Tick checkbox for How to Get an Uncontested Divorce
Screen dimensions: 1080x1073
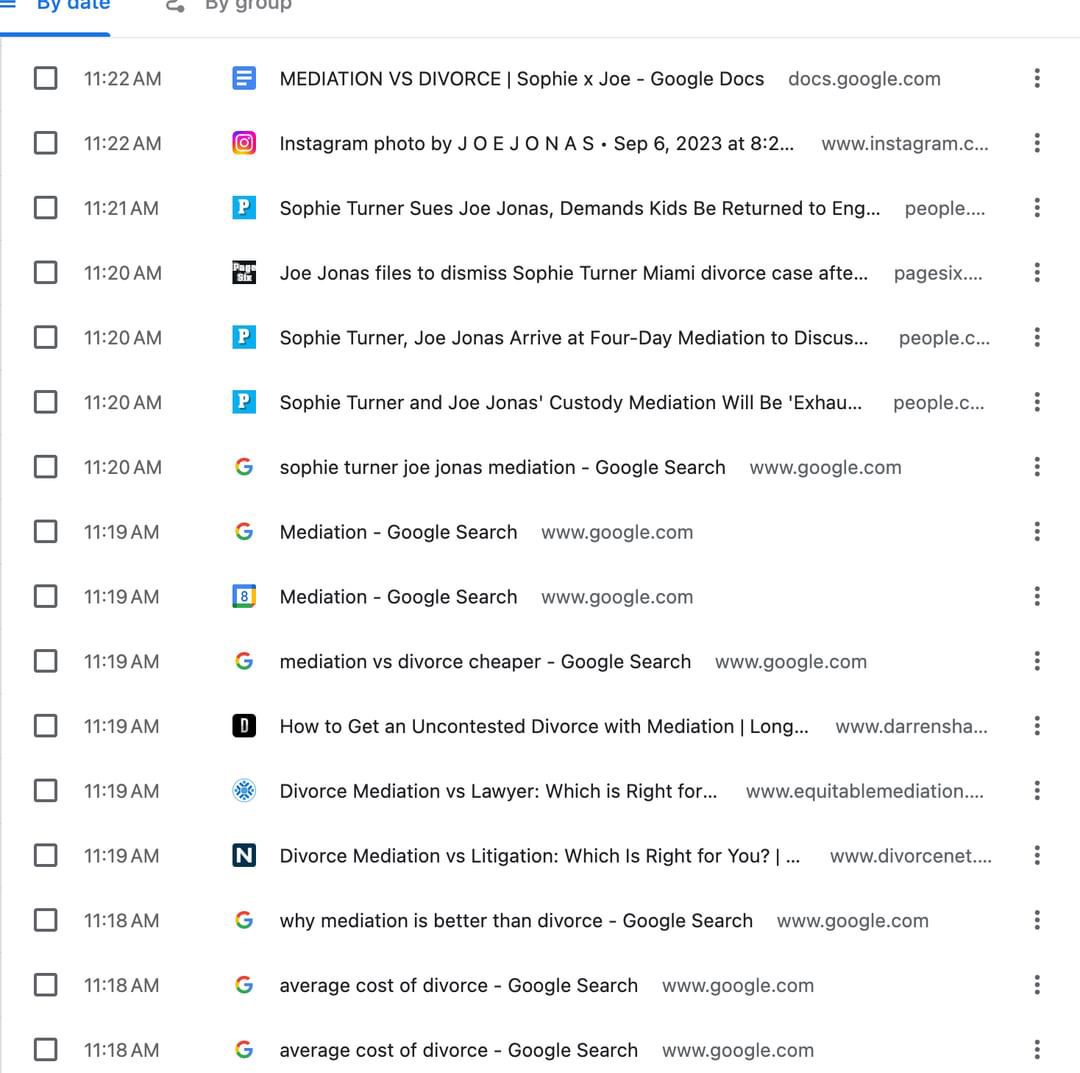click(x=45, y=726)
